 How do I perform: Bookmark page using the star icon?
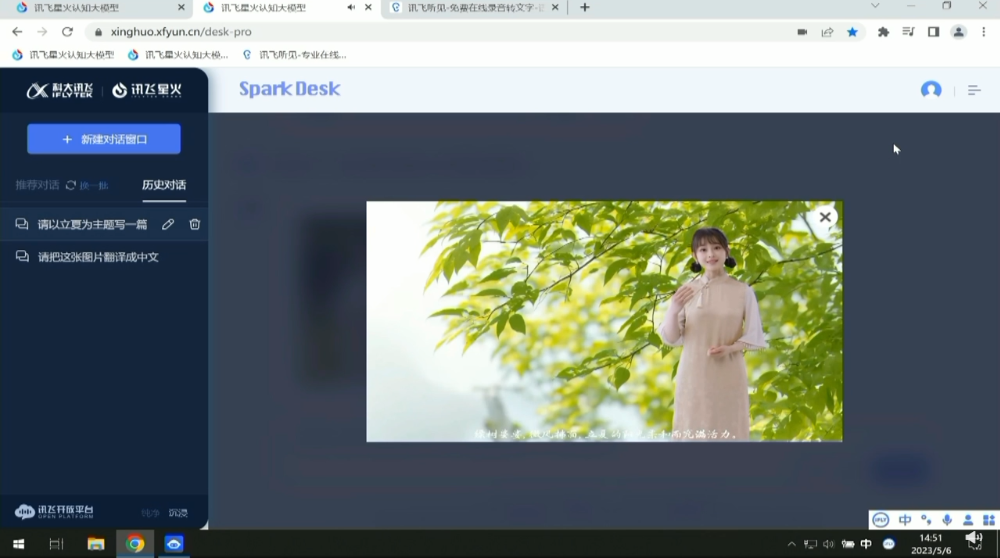coord(852,32)
